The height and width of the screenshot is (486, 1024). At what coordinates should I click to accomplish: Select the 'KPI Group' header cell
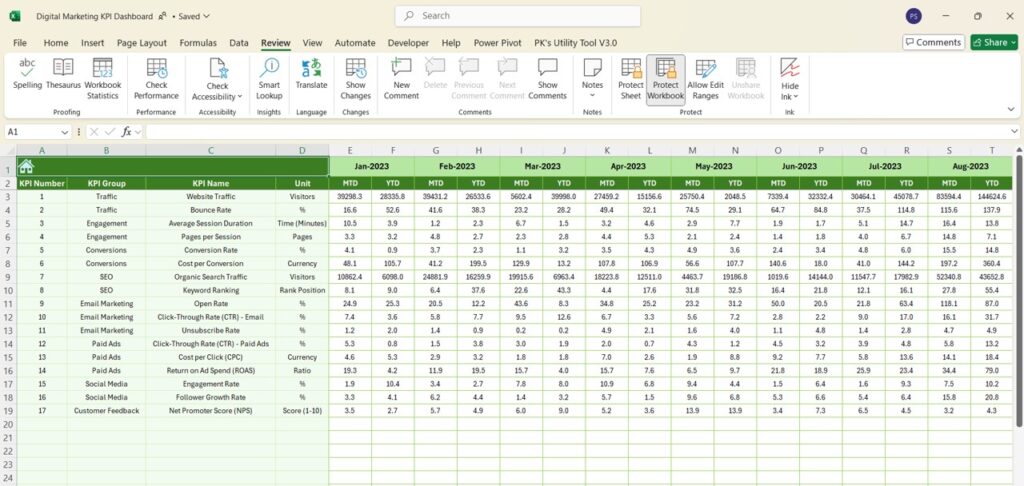tap(106, 184)
